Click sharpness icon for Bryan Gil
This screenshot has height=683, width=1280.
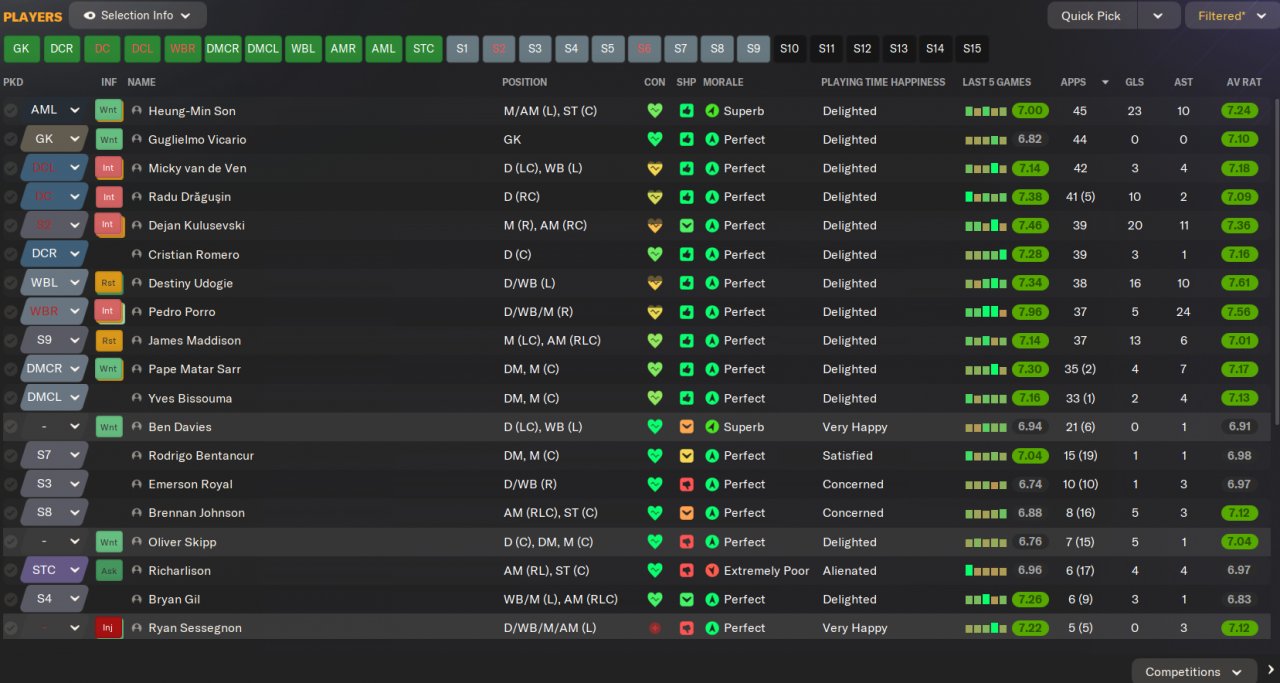point(686,599)
